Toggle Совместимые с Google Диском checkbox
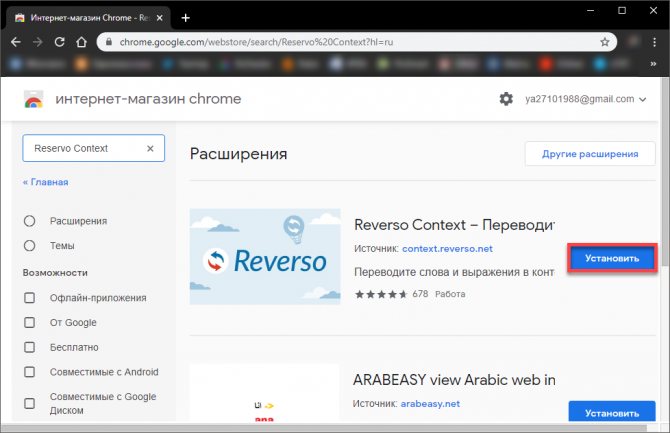 [29, 403]
